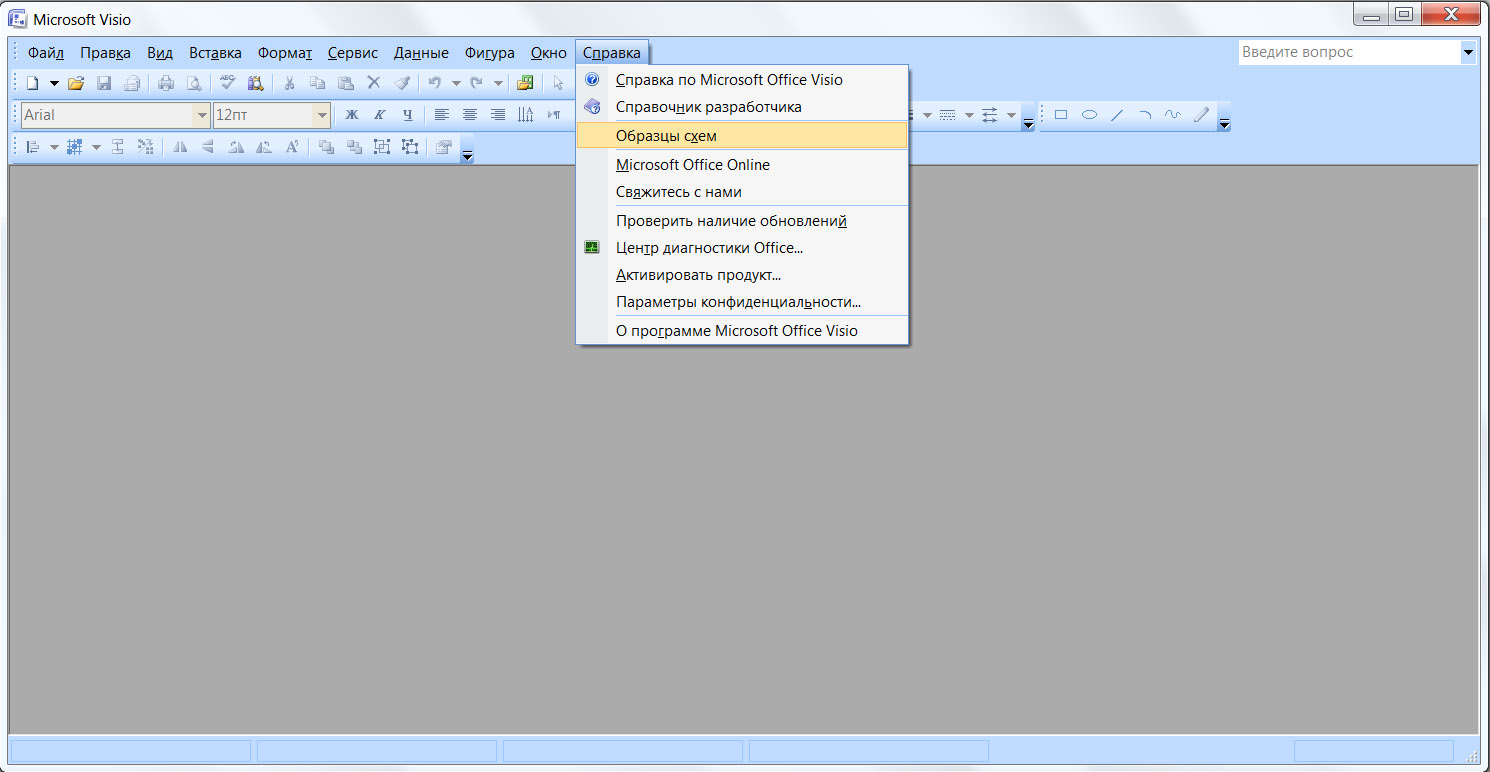The image size is (1490, 772).
Task: Toggle underline formatting (Ч button)
Action: click(x=408, y=115)
